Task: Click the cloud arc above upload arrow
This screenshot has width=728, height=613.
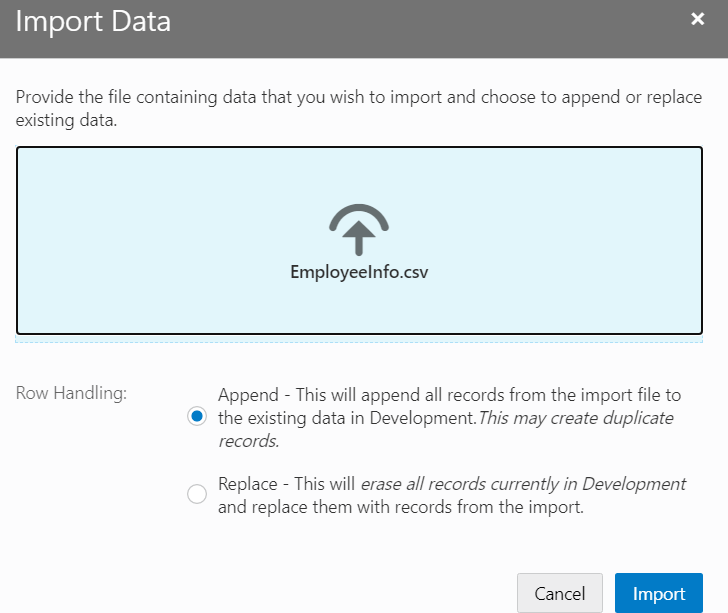Action: click(x=359, y=215)
